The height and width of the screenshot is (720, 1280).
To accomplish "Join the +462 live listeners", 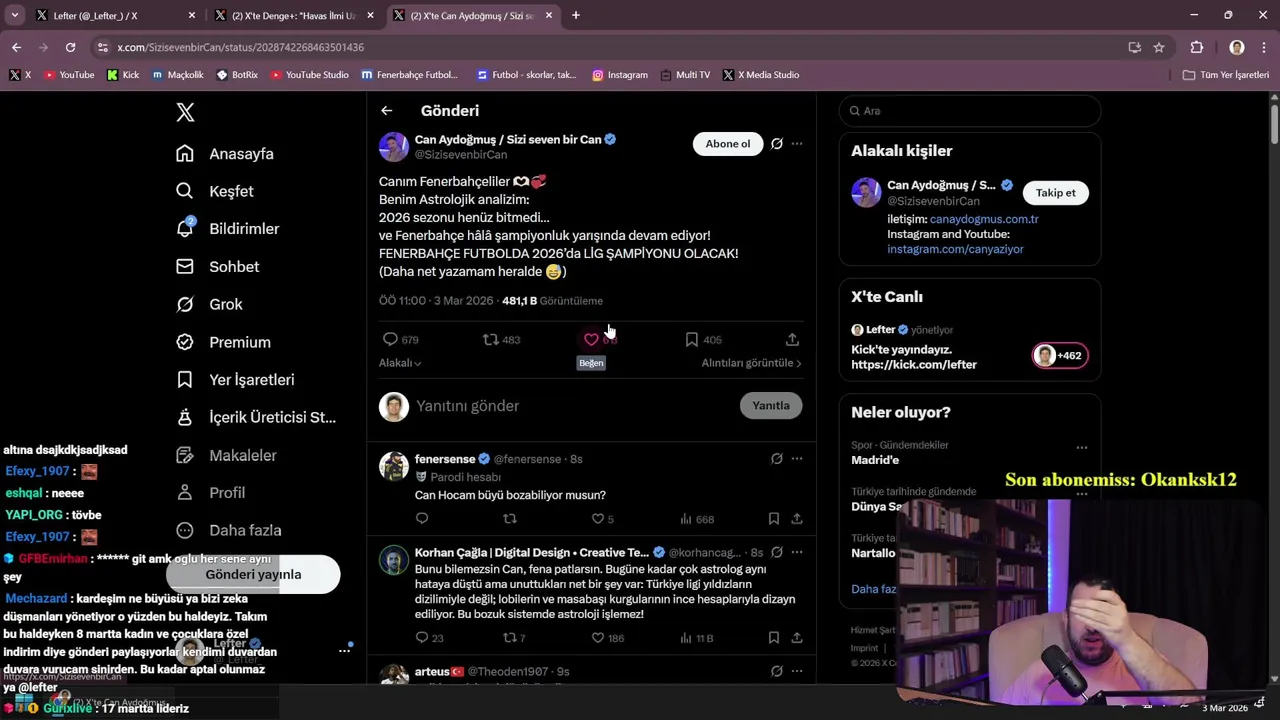I will point(1060,356).
